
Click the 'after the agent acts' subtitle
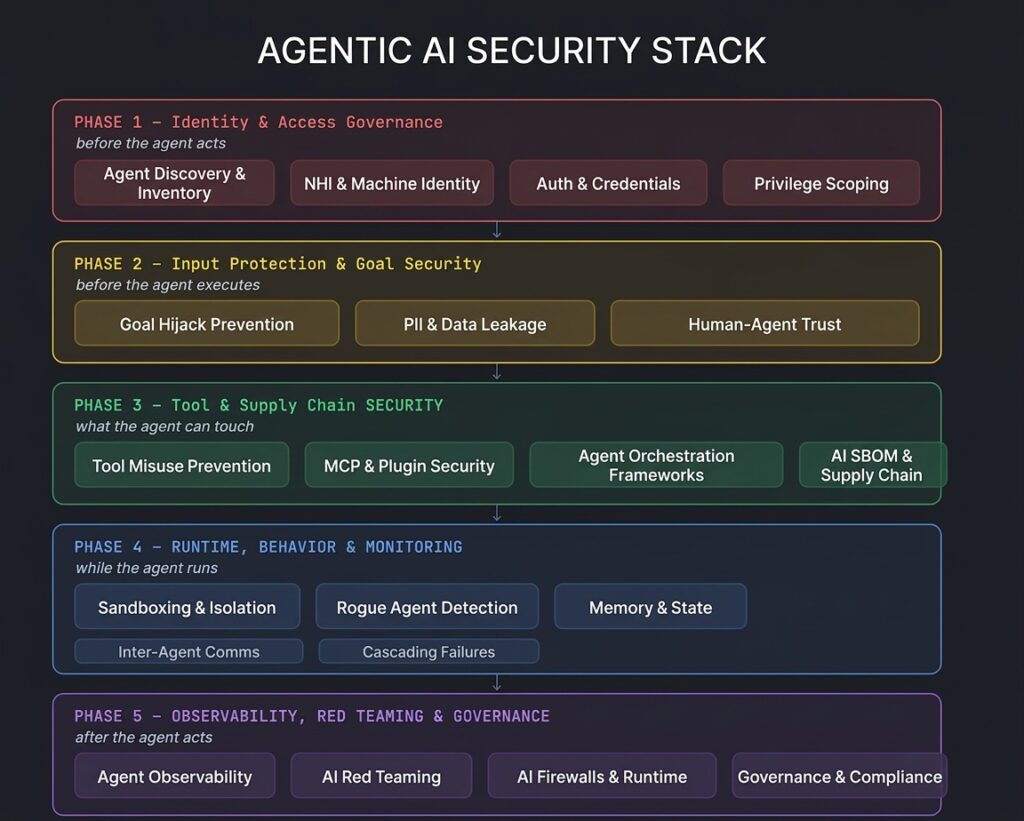pyautogui.click(x=144, y=737)
